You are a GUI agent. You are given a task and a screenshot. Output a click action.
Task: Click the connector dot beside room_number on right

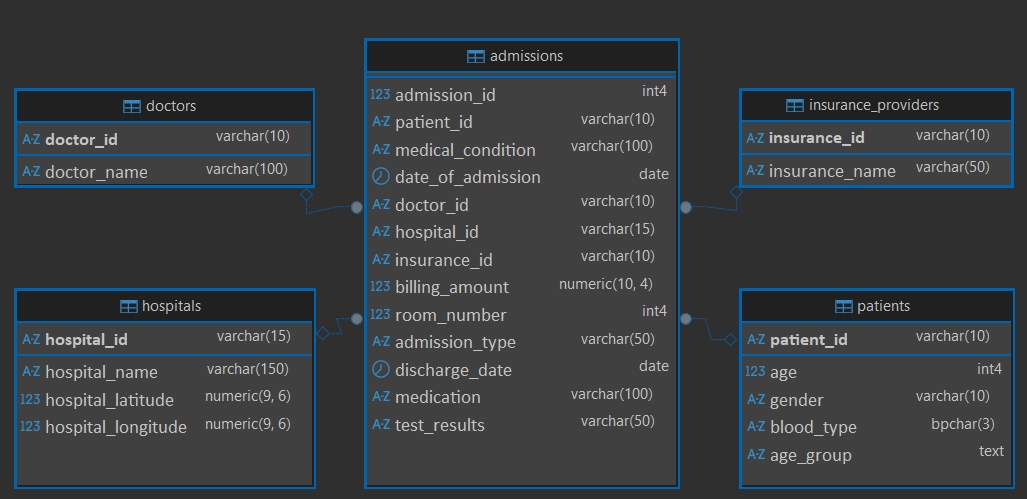click(686, 319)
